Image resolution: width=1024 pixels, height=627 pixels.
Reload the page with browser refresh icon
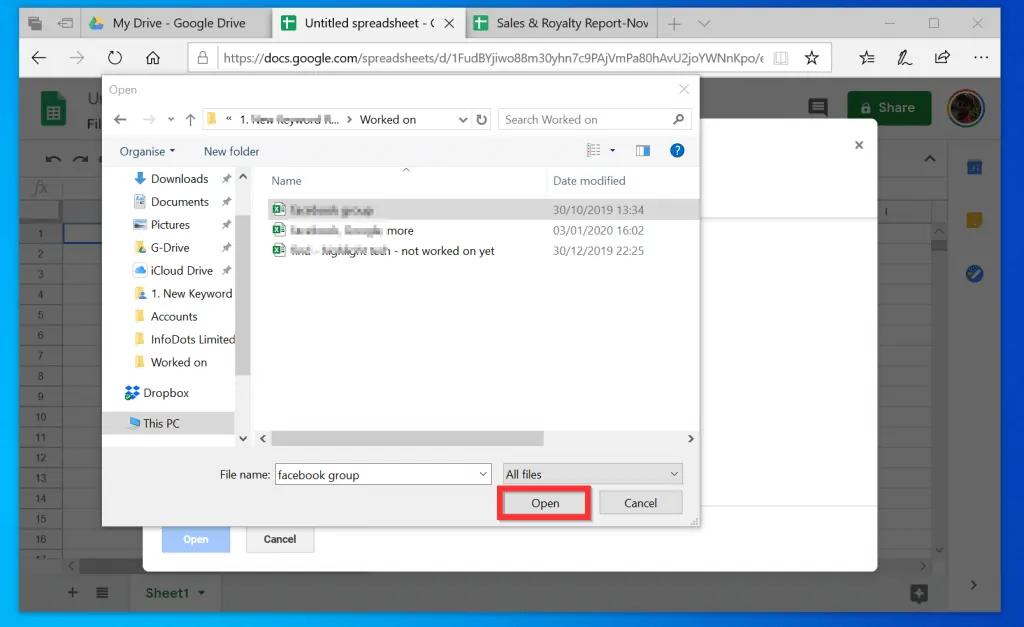(115, 58)
